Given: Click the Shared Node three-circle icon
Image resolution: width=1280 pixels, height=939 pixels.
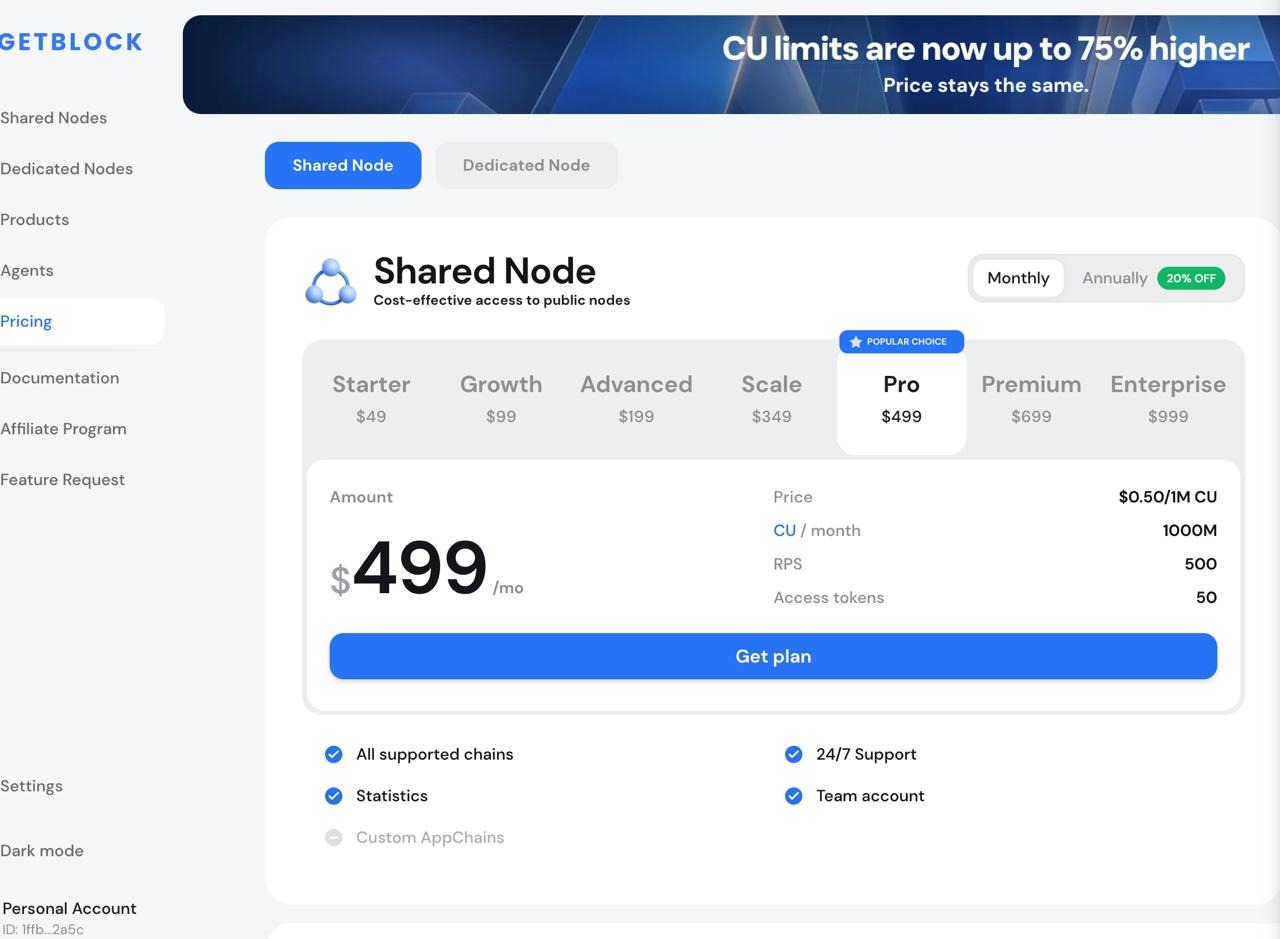Looking at the screenshot, I should [330, 282].
